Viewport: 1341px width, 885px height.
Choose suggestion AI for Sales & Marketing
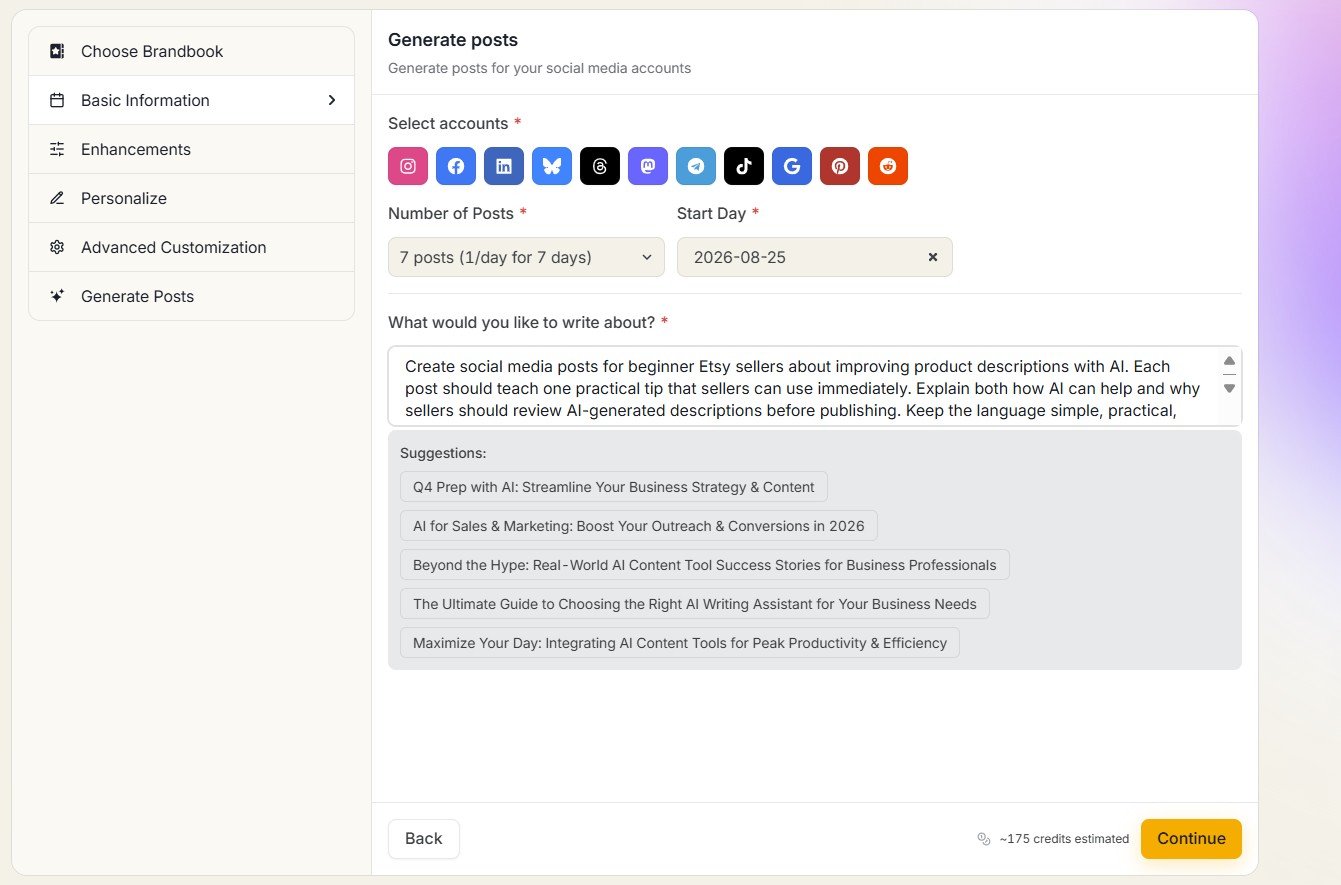click(639, 526)
